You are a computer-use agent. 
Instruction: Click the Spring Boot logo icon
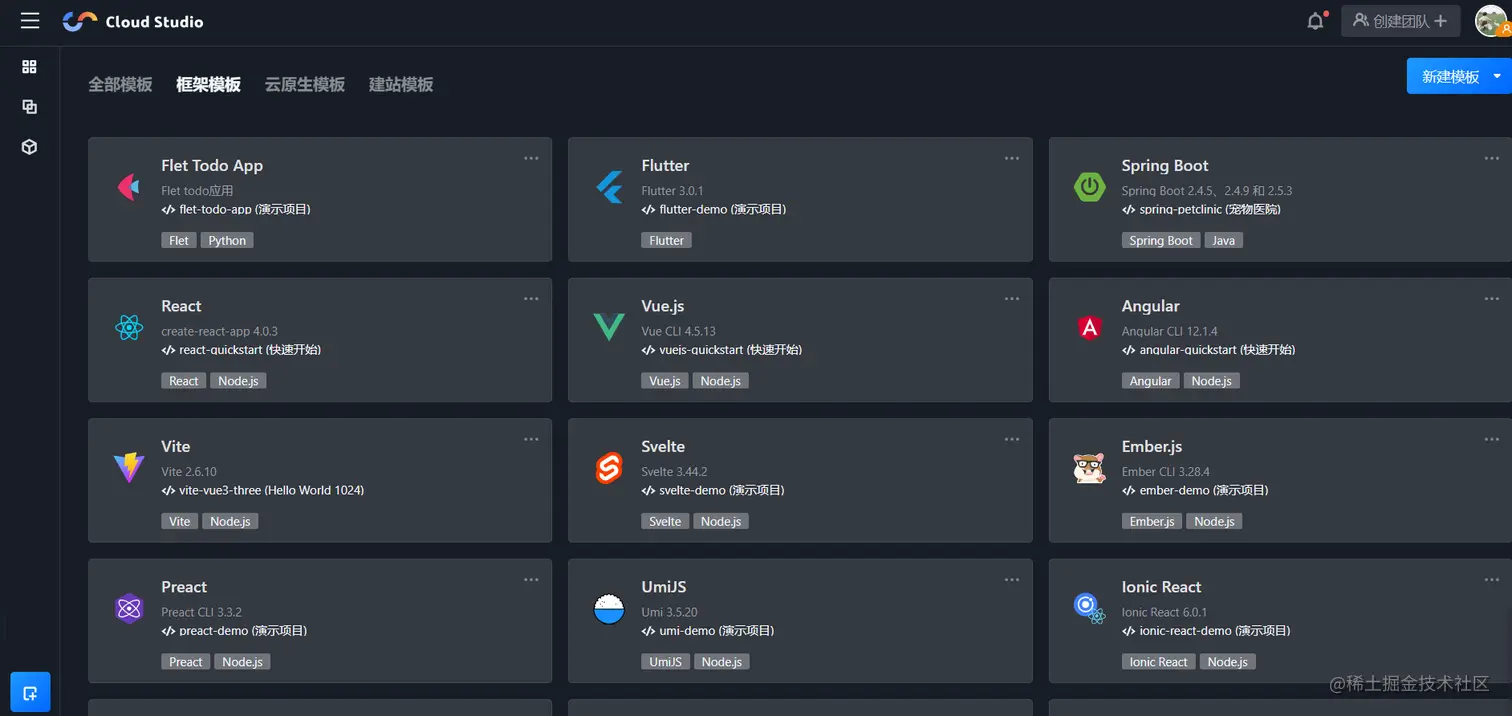coord(1089,187)
